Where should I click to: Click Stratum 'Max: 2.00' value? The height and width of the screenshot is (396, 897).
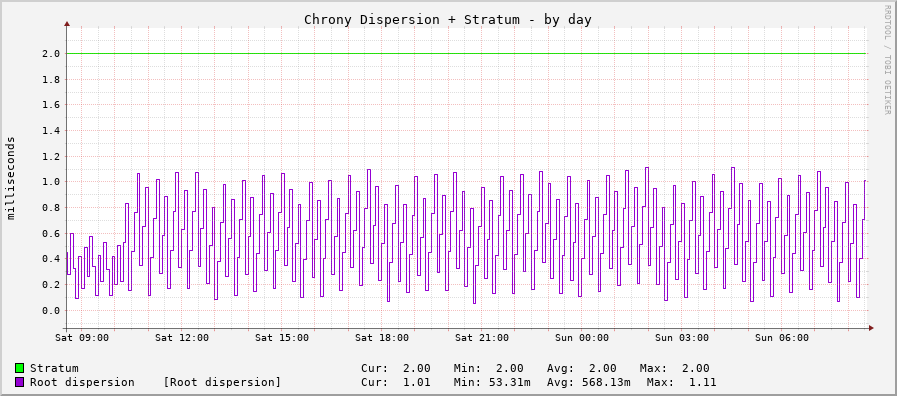[x=674, y=368]
